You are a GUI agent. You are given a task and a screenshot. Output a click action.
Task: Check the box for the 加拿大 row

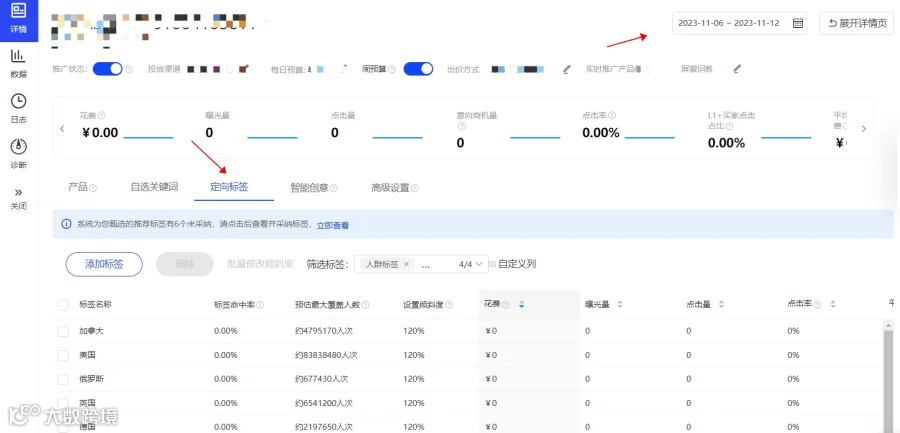[x=63, y=331]
